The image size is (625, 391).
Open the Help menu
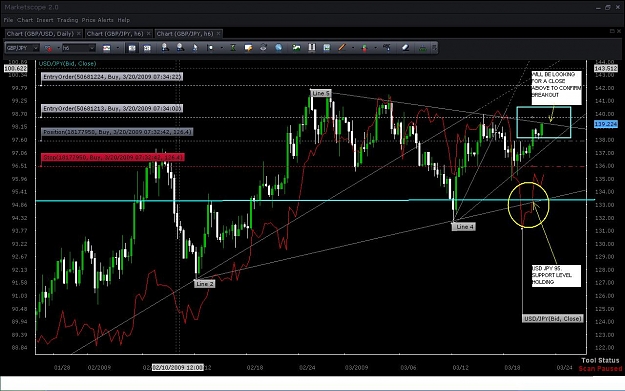(124, 20)
